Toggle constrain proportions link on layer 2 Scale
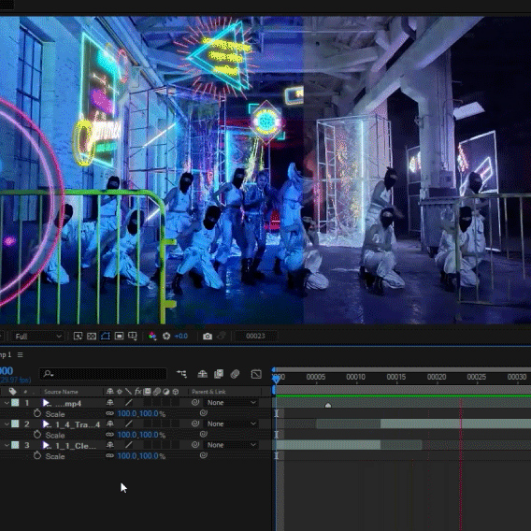The width and height of the screenshot is (531, 531). (110, 435)
